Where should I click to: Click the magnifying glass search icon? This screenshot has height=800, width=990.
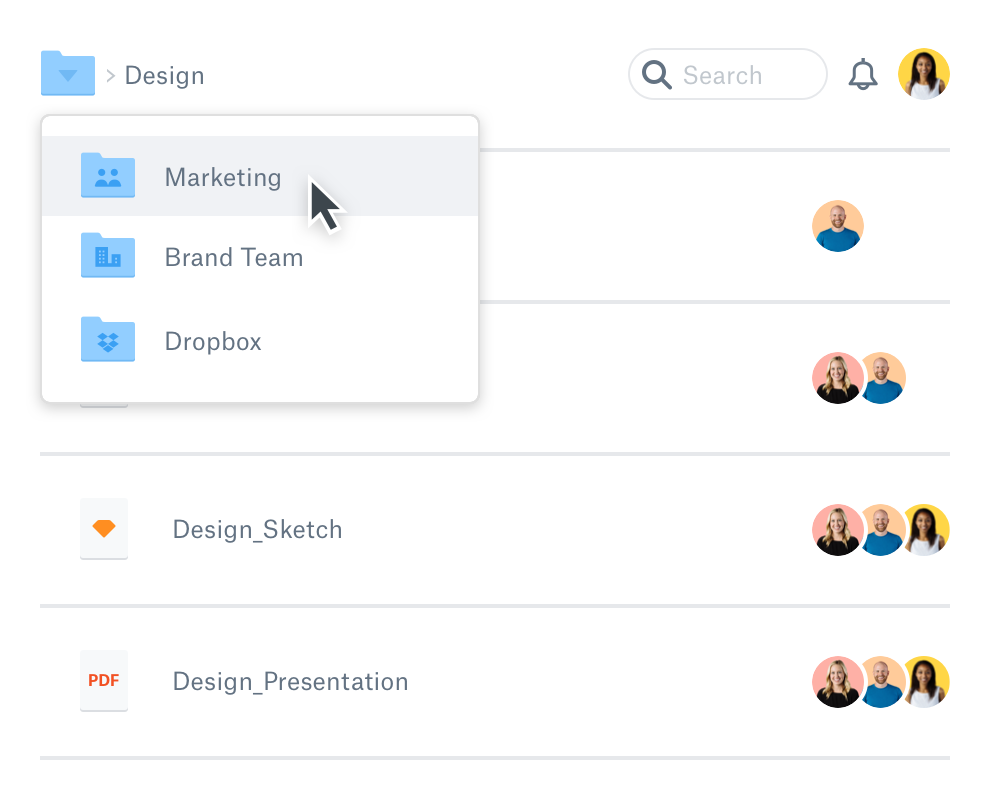[657, 74]
